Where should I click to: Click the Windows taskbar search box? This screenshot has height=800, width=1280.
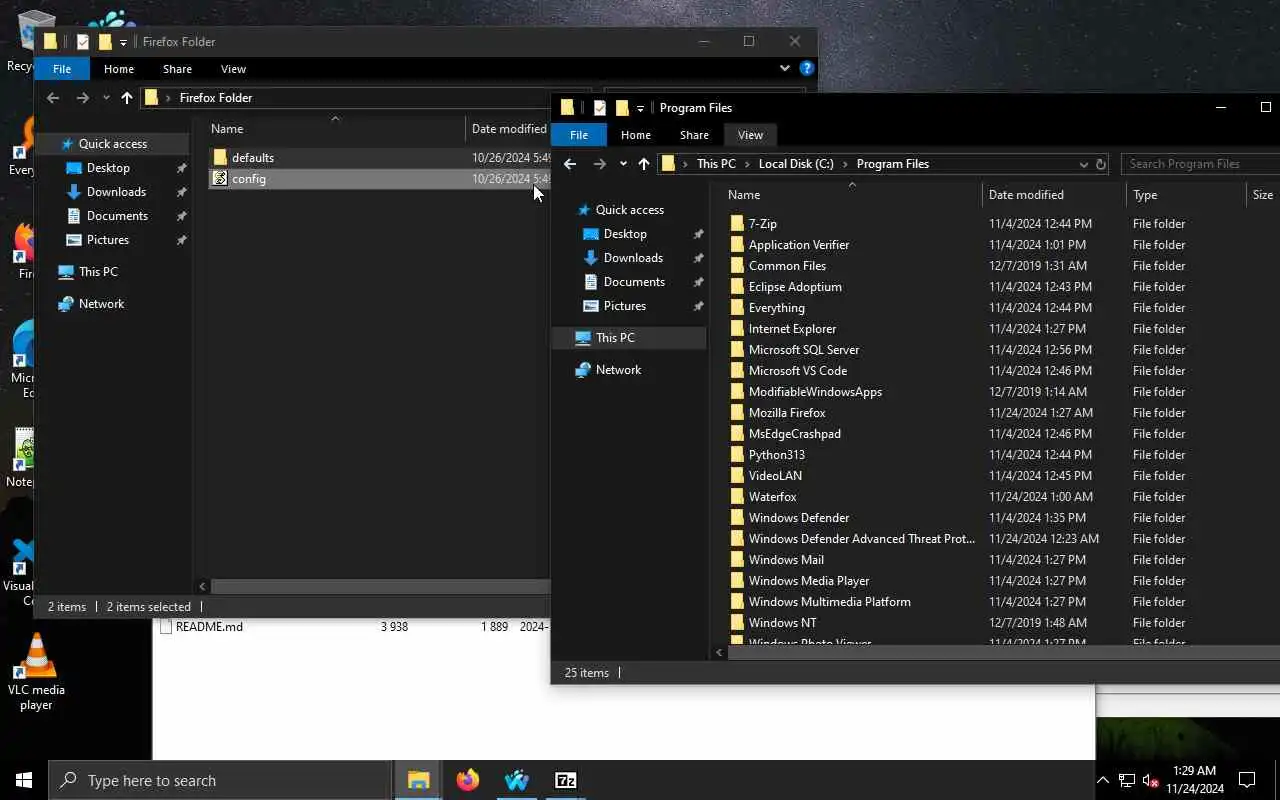coord(220,780)
